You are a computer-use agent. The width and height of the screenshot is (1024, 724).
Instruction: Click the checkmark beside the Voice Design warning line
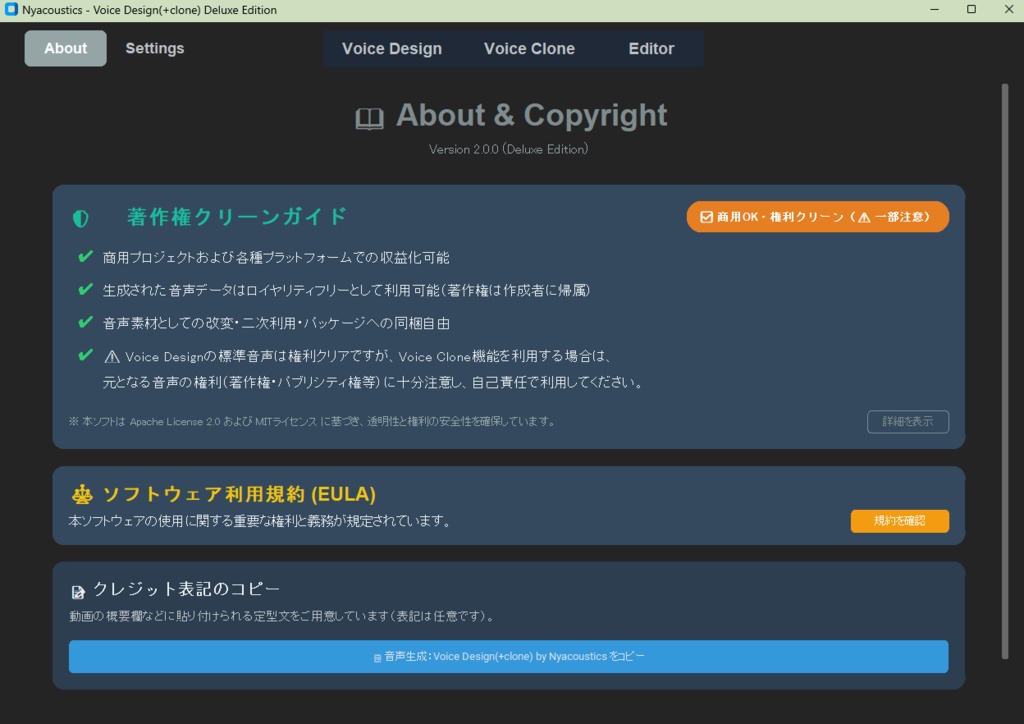point(86,355)
